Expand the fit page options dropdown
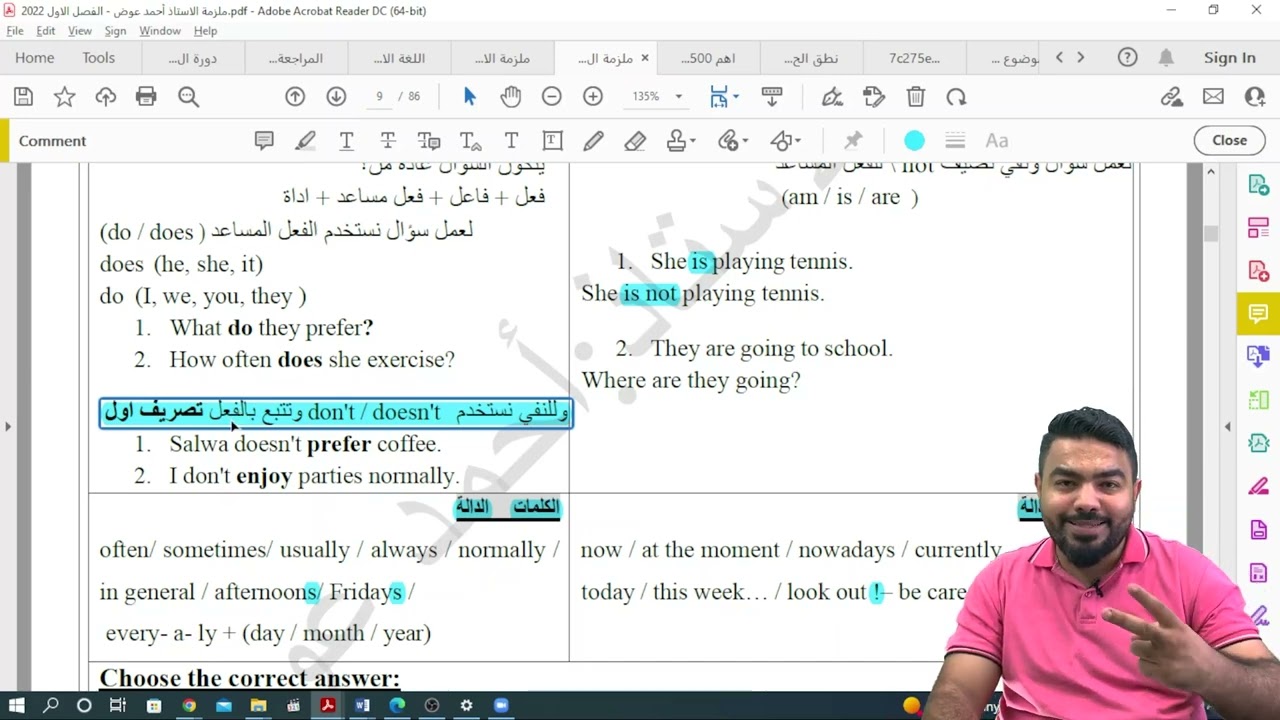 pyautogui.click(x=735, y=97)
